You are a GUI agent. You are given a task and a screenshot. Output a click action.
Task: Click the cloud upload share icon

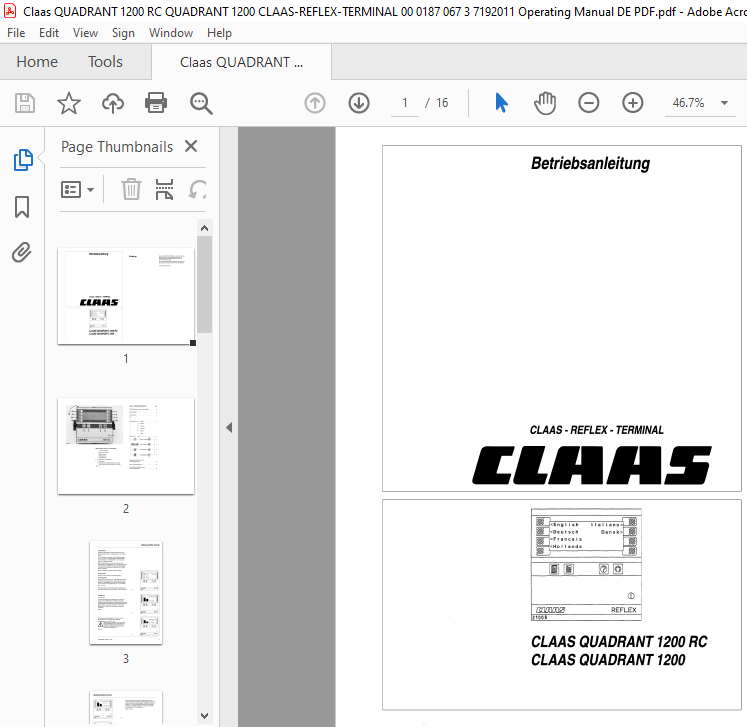tap(112, 103)
